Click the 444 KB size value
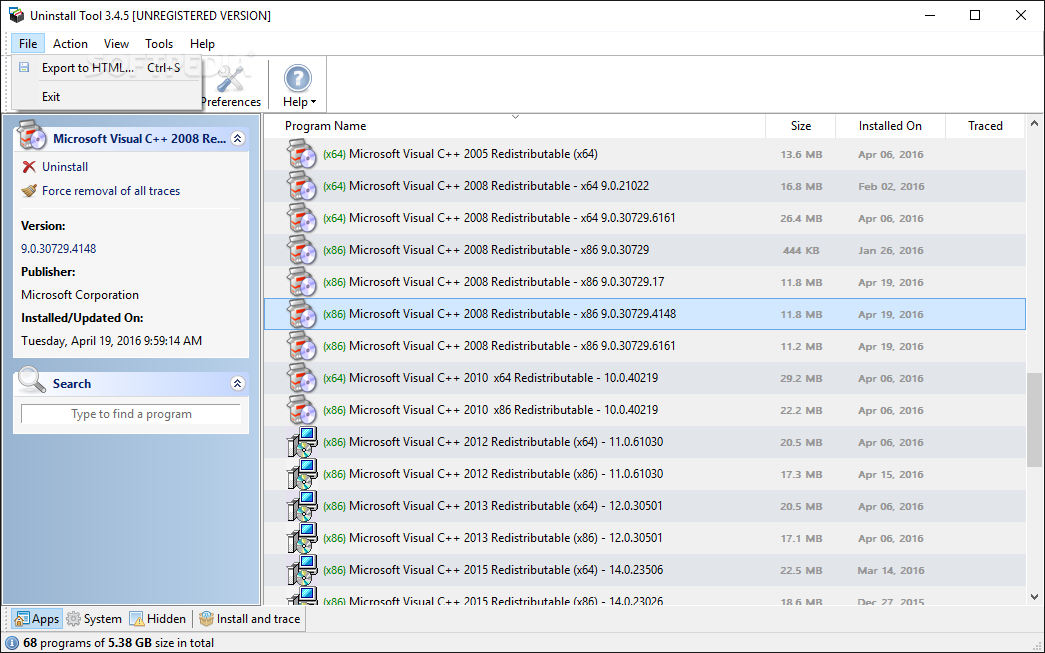1045x653 pixels. point(801,251)
